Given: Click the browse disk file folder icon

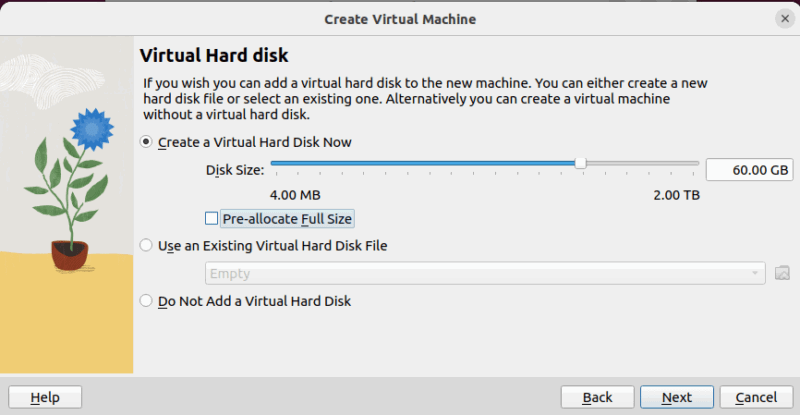Looking at the screenshot, I should pyautogui.click(x=782, y=273).
